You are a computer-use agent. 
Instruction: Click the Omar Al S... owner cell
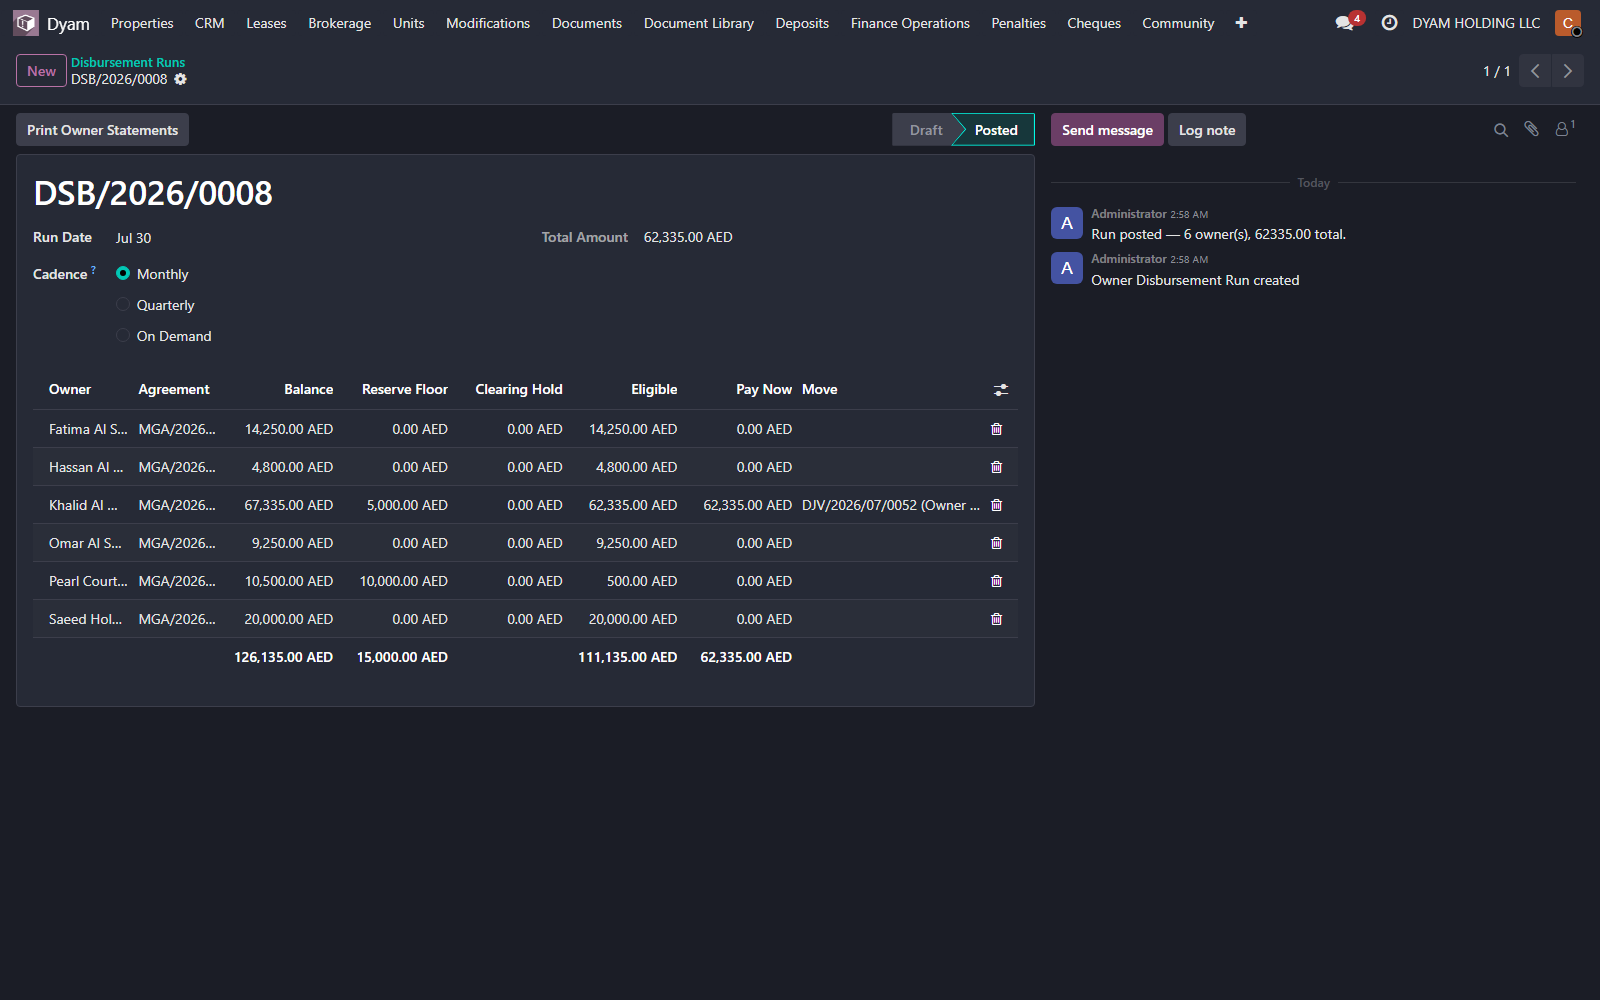click(x=85, y=543)
